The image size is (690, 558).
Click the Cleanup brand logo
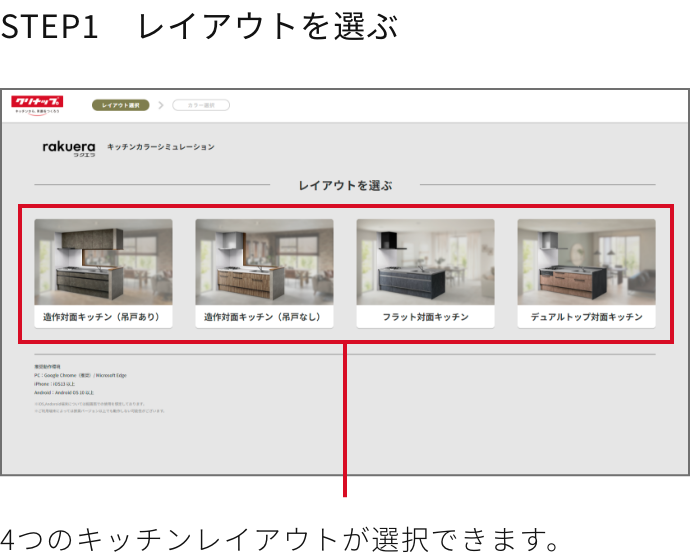(37, 105)
